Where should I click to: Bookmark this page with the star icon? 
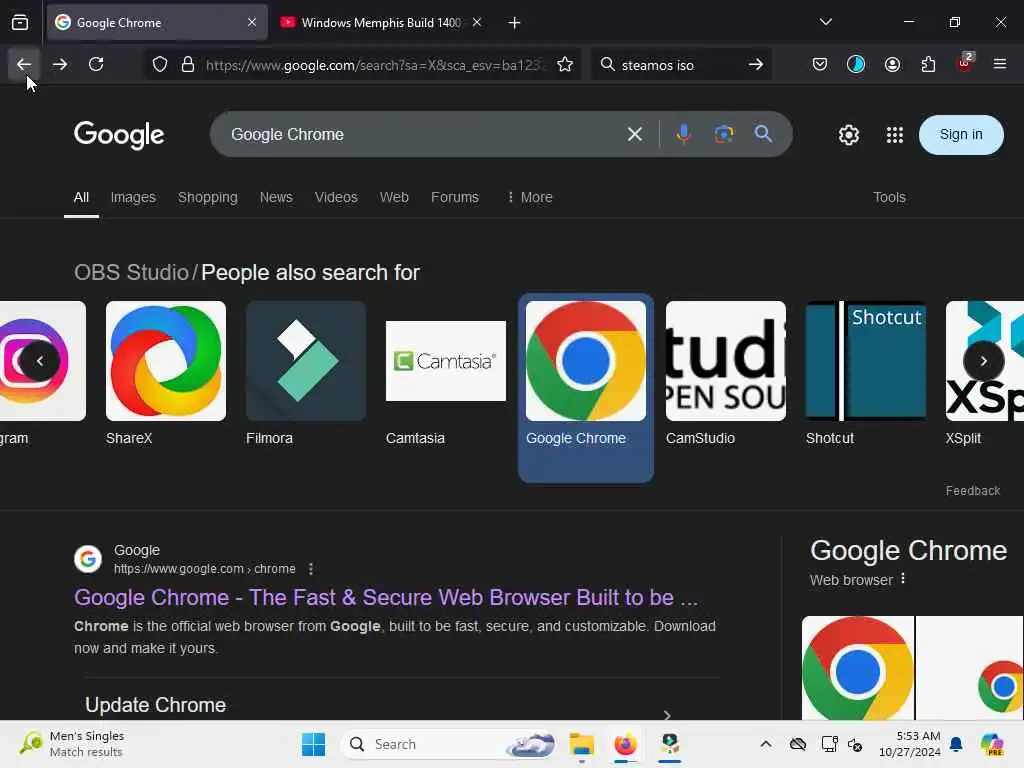click(565, 65)
